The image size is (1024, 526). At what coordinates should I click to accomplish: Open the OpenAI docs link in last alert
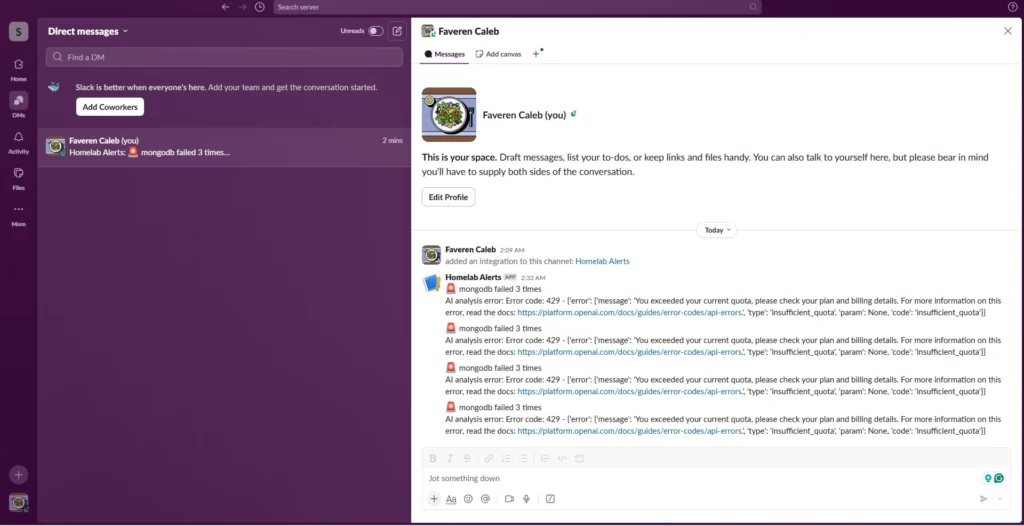coord(631,431)
